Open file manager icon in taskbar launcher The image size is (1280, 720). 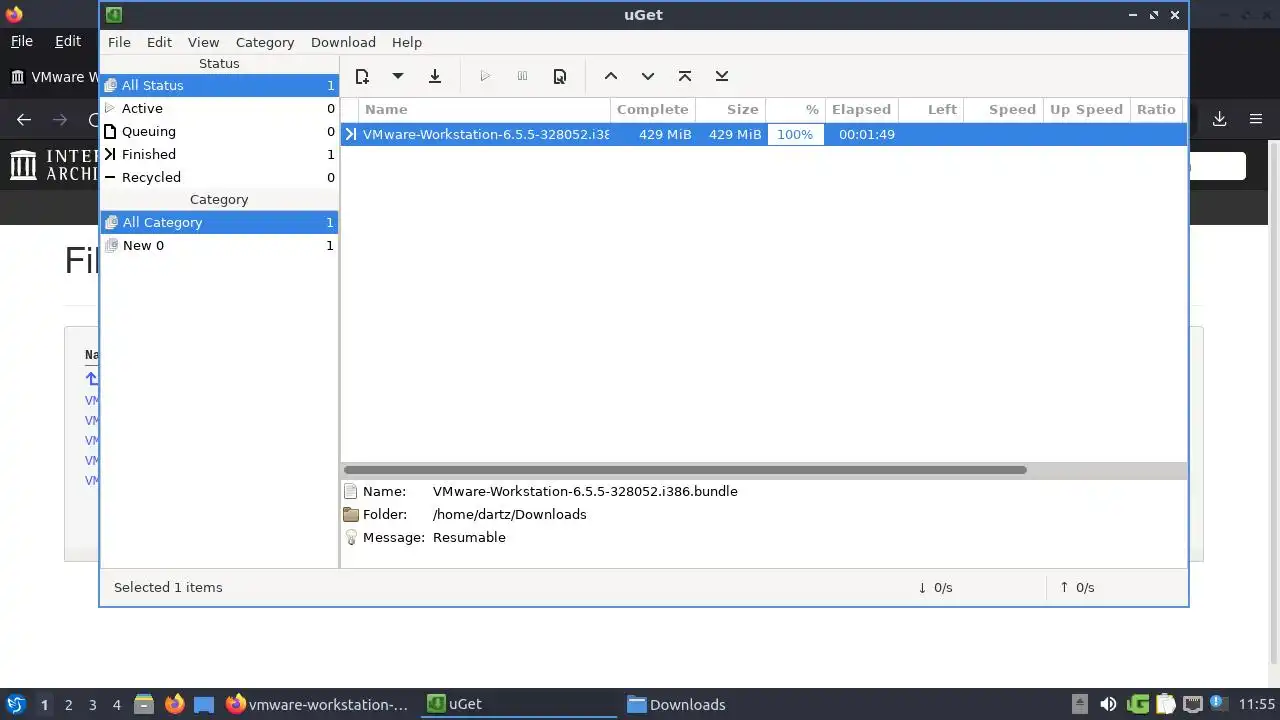[143, 704]
